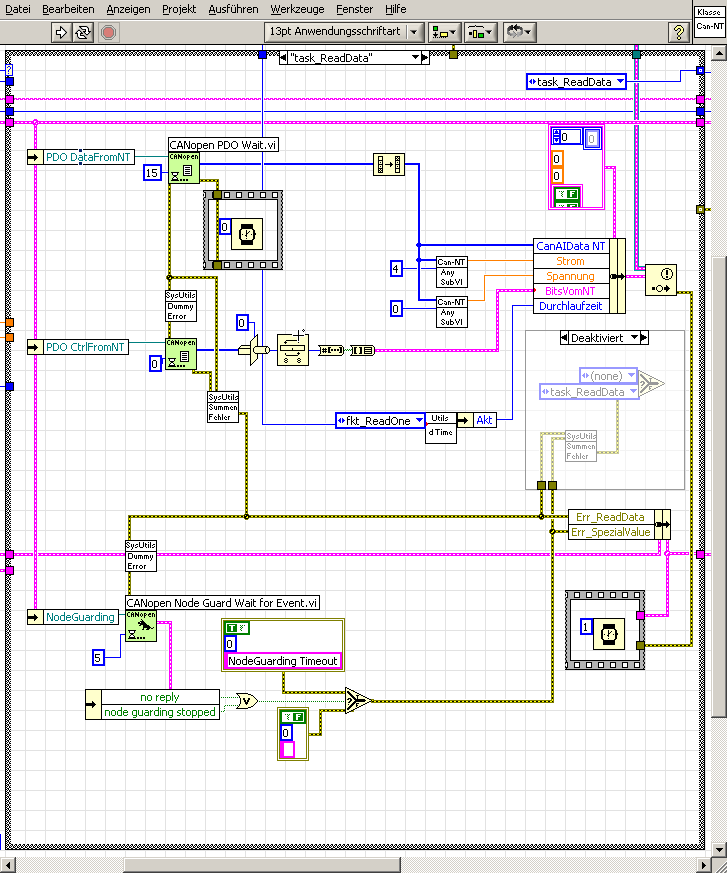The height and width of the screenshot is (873, 727).
Task: Select the SysUtils Dummy Error VI near PDO CtrlFromNT
Action: (181, 306)
